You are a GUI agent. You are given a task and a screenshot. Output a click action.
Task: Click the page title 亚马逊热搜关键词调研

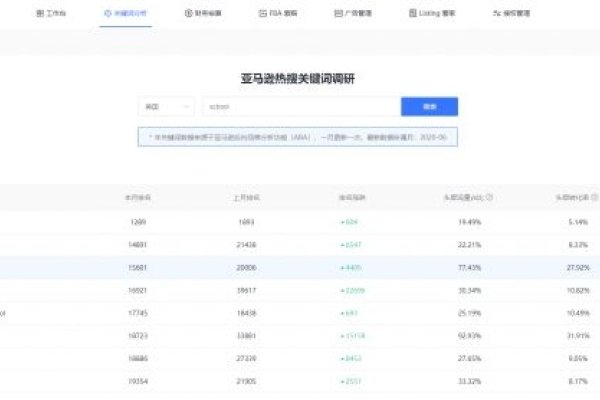tap(298, 78)
